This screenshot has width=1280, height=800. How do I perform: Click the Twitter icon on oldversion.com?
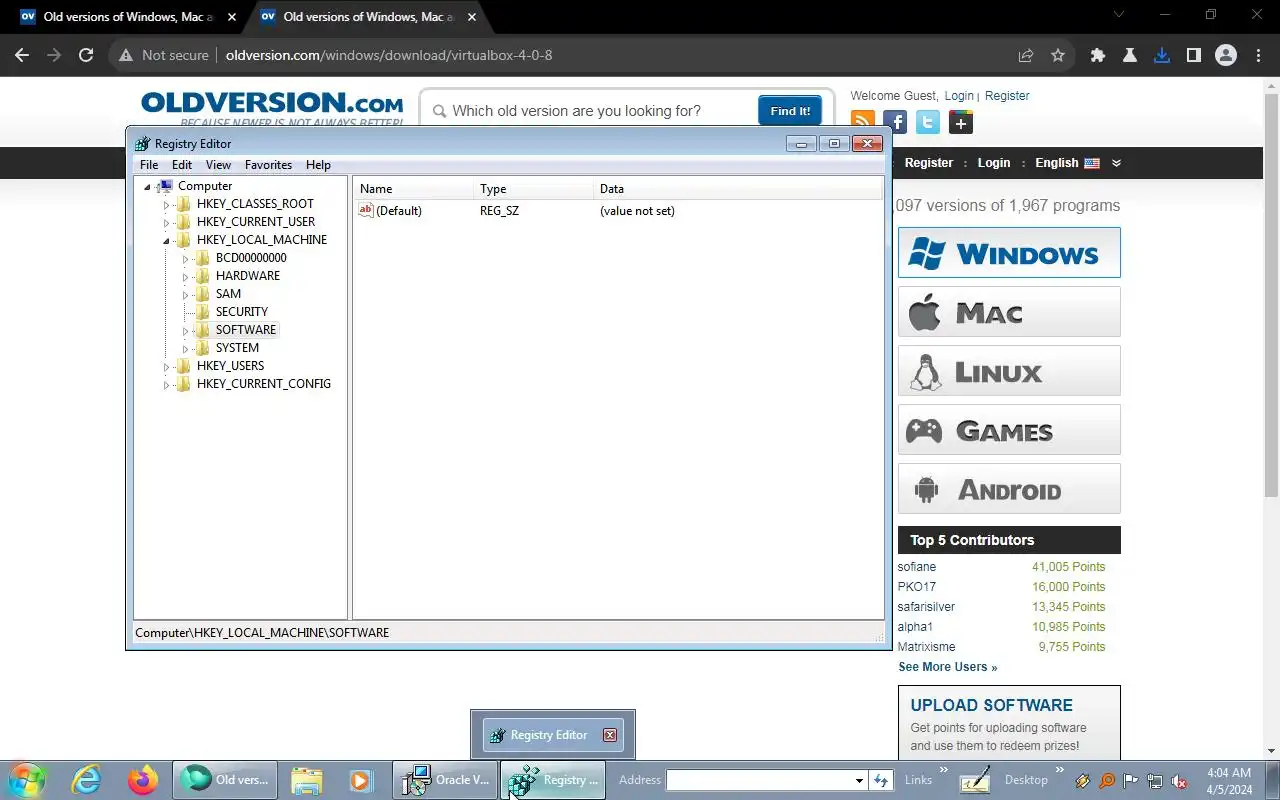pos(928,123)
